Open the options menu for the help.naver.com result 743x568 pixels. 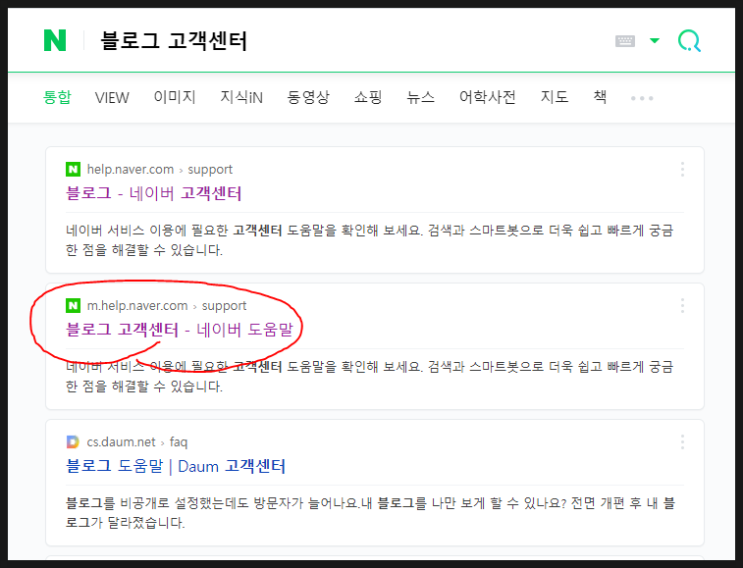pos(682,169)
